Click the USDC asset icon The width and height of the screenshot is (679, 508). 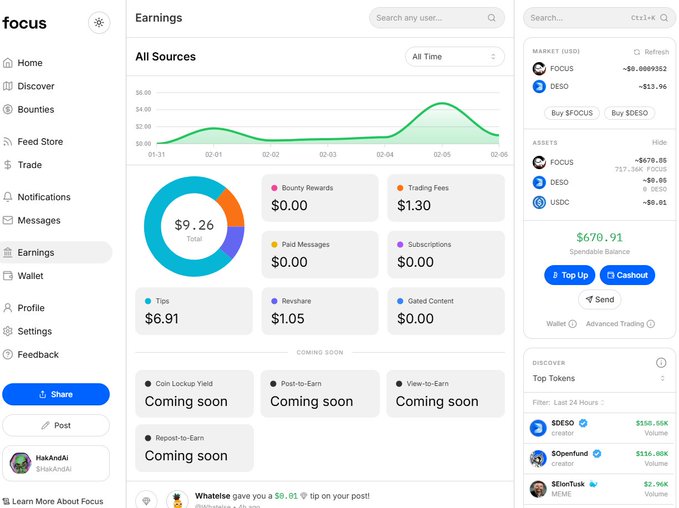pyautogui.click(x=539, y=202)
